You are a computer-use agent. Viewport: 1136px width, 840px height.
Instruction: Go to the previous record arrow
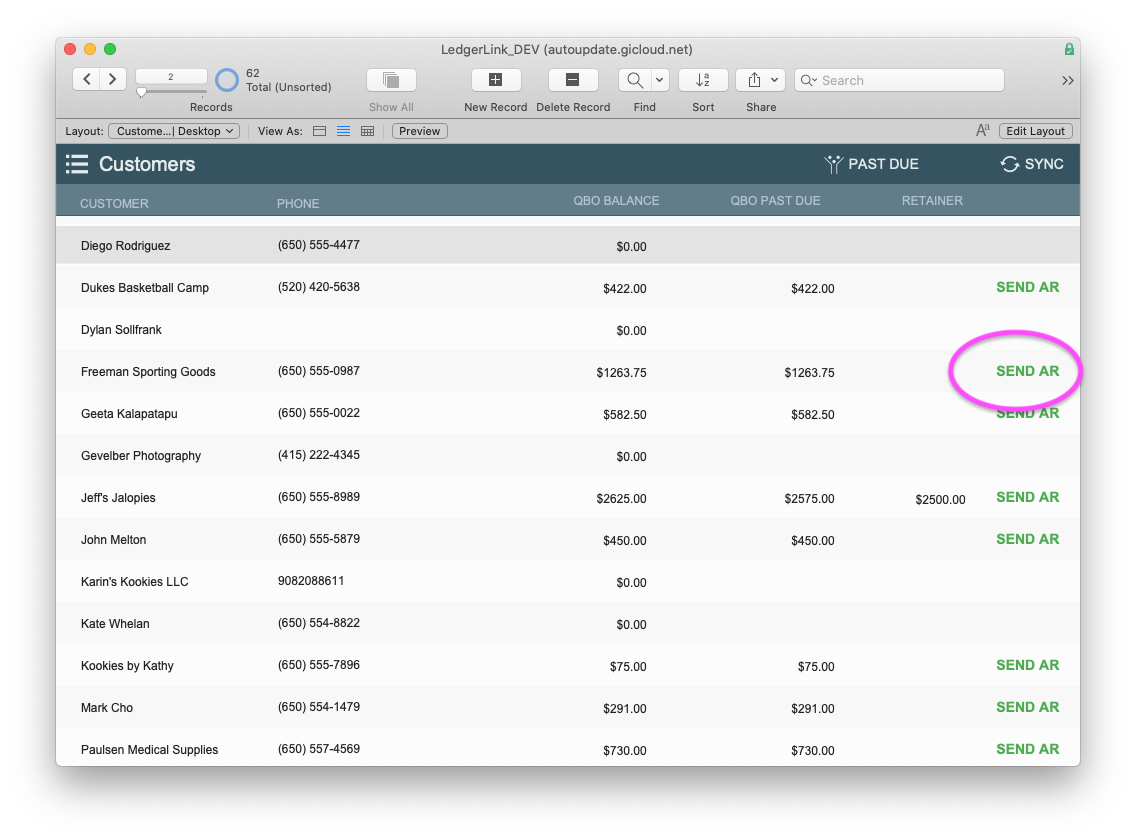tap(87, 79)
